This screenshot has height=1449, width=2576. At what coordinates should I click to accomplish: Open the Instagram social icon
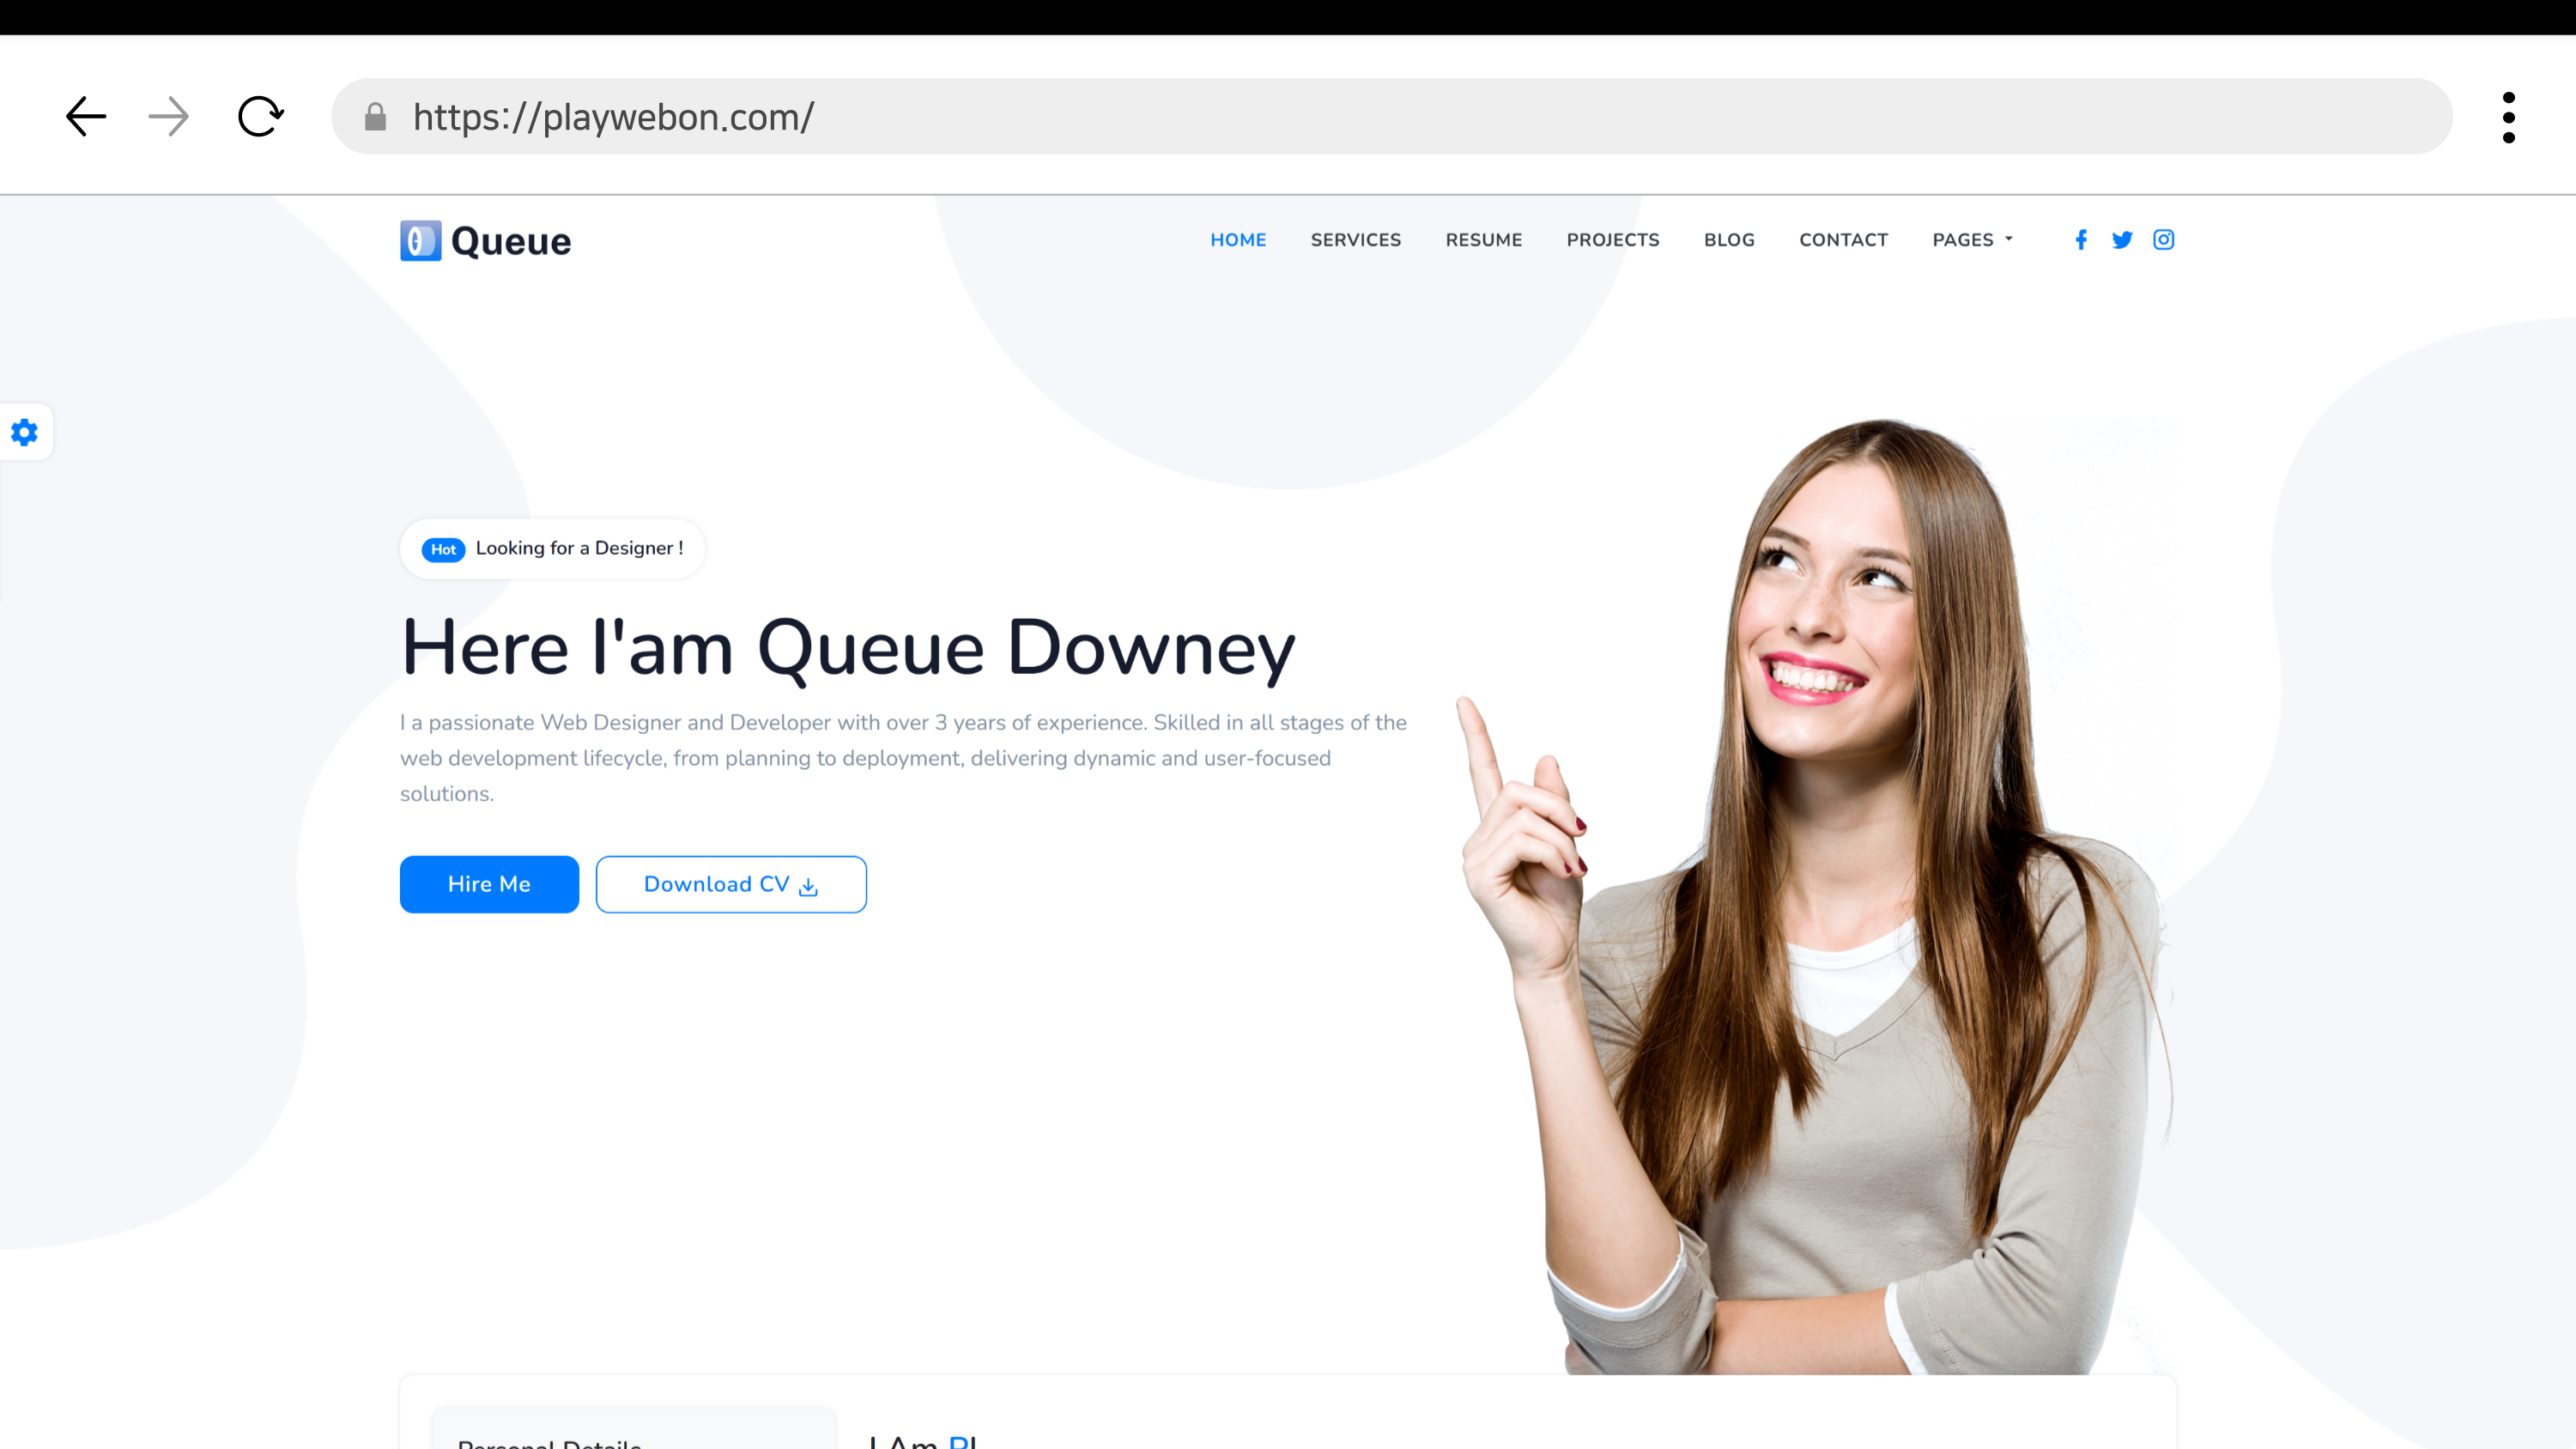(2163, 240)
